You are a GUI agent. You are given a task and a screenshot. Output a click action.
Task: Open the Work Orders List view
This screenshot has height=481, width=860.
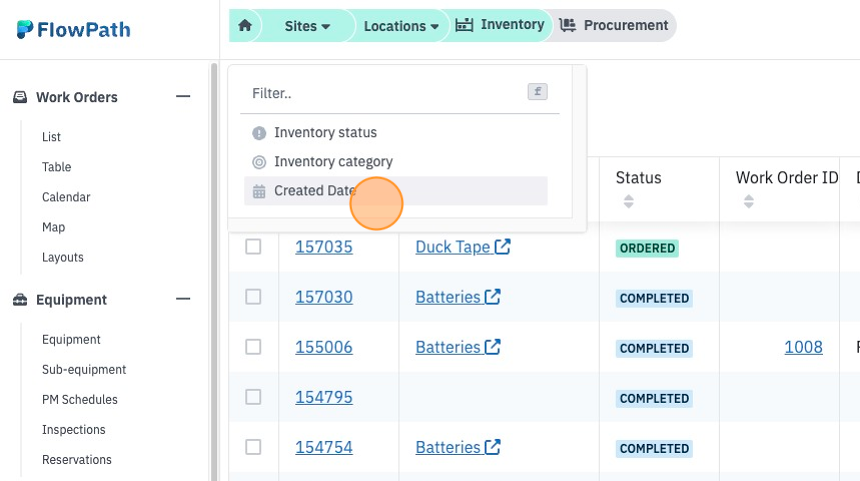click(51, 137)
